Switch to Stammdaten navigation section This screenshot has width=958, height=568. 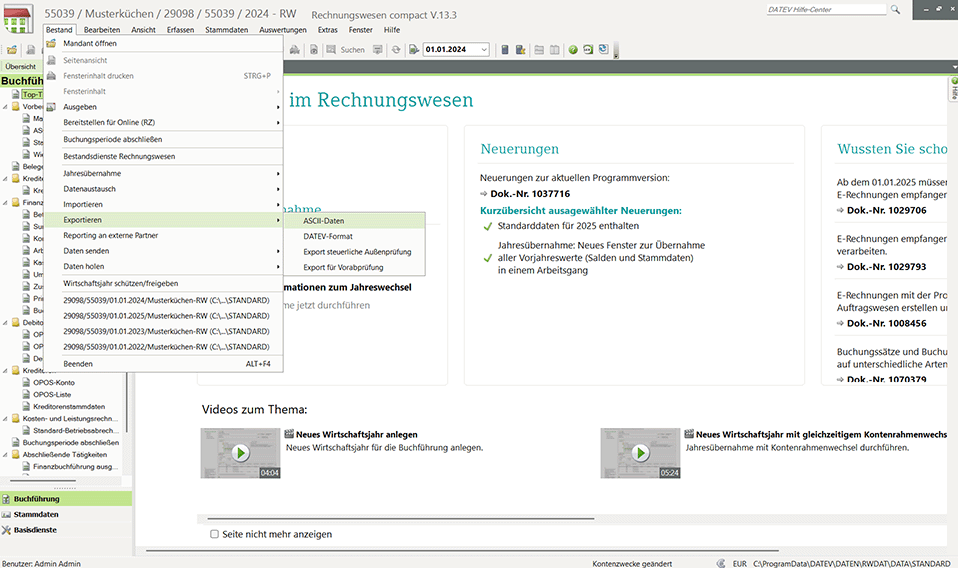tap(66, 514)
